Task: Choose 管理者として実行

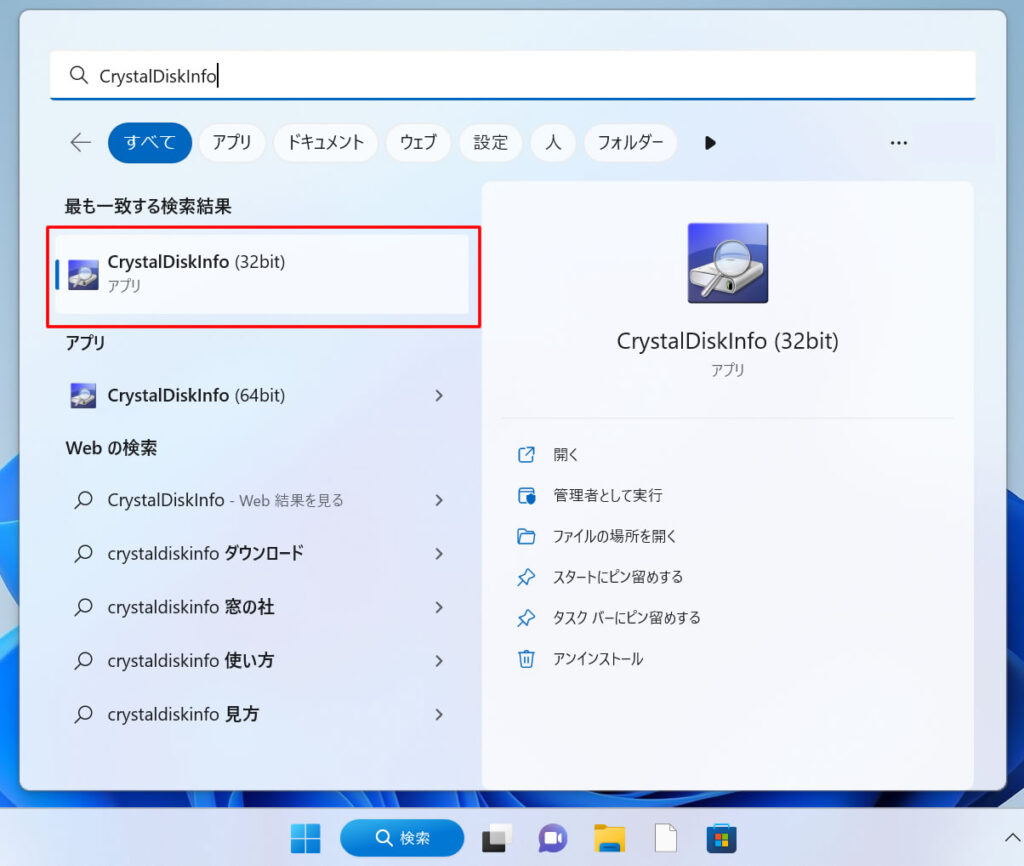Action: [x=607, y=496]
